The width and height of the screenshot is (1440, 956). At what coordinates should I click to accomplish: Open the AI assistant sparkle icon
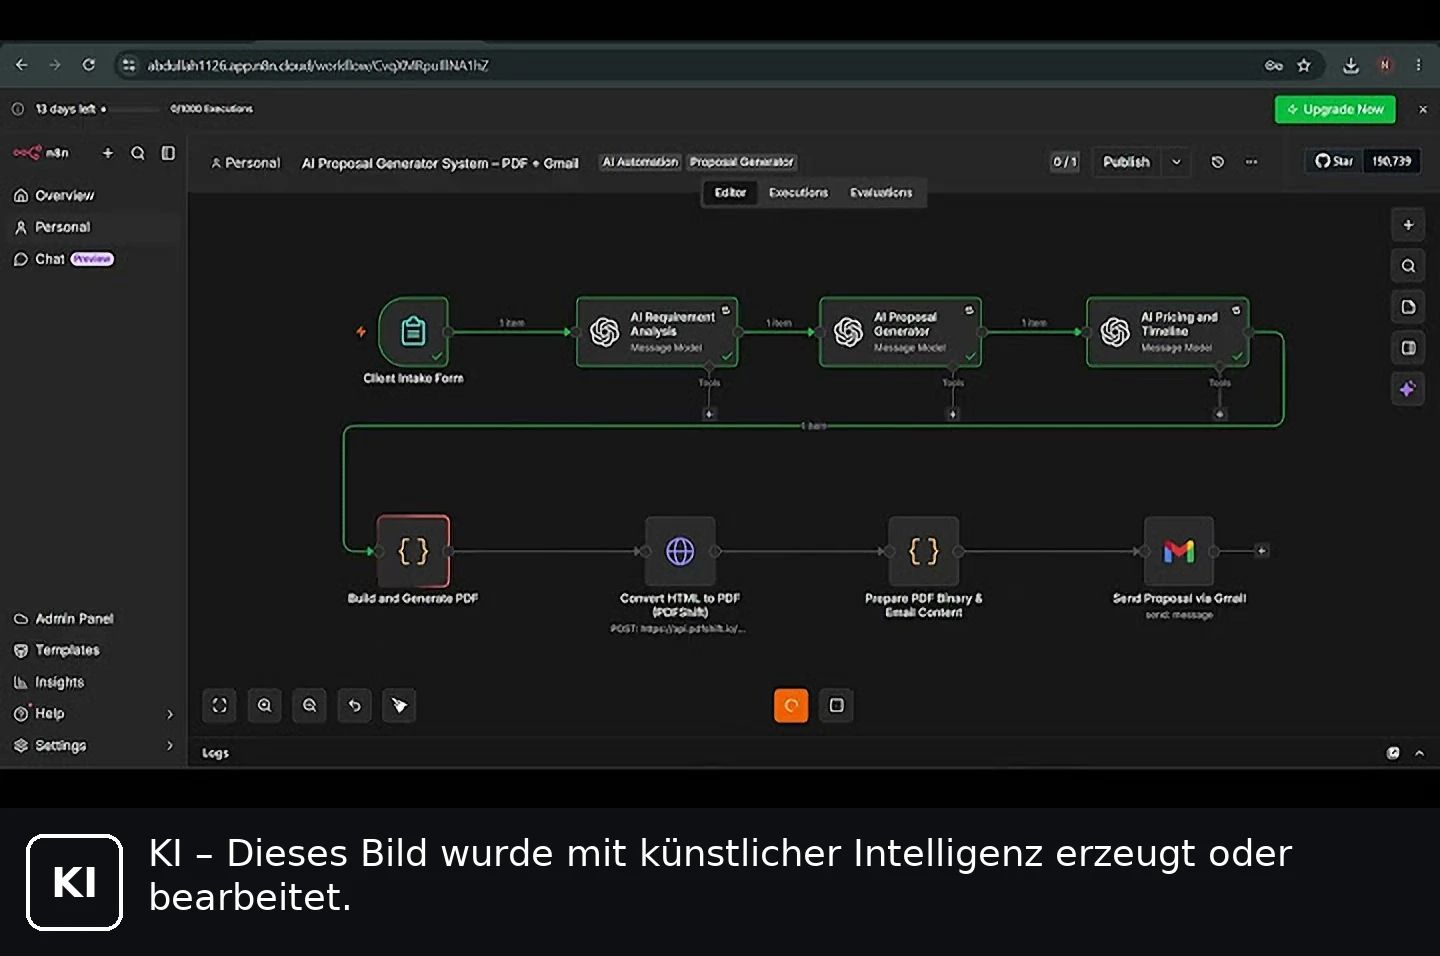(1408, 389)
